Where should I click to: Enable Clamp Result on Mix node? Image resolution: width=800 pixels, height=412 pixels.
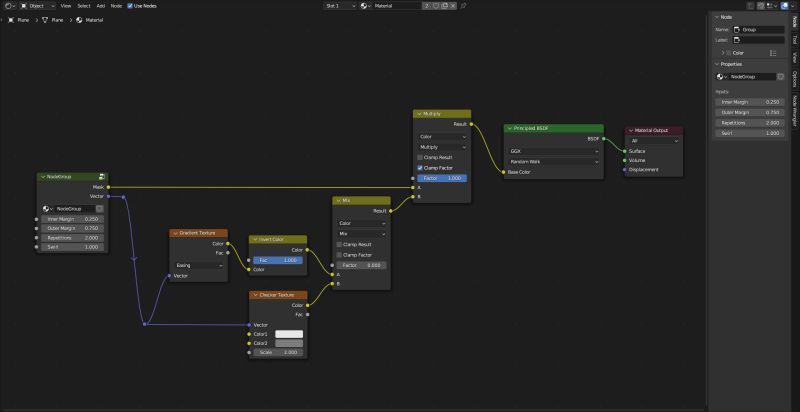(x=339, y=245)
